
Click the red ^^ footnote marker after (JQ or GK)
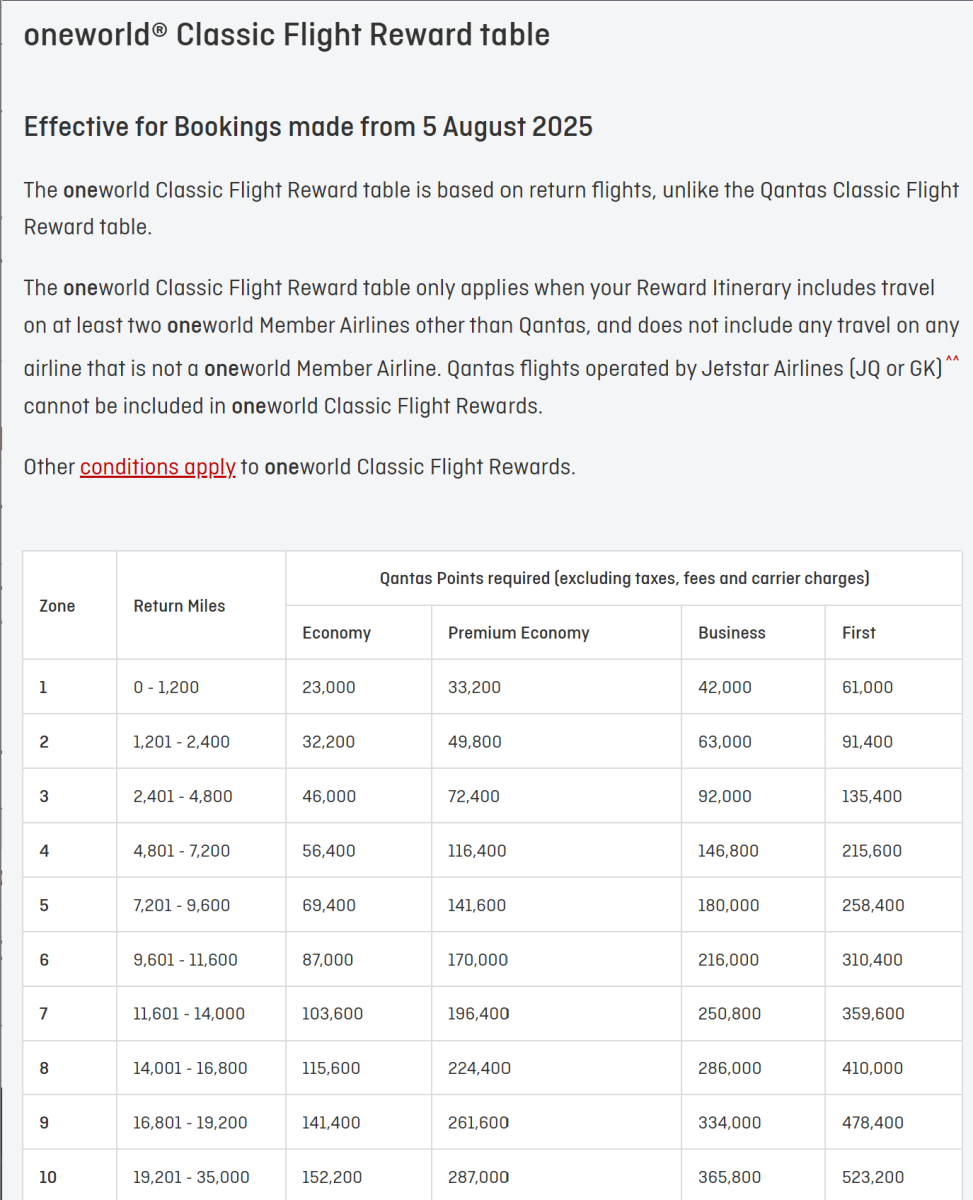951,361
